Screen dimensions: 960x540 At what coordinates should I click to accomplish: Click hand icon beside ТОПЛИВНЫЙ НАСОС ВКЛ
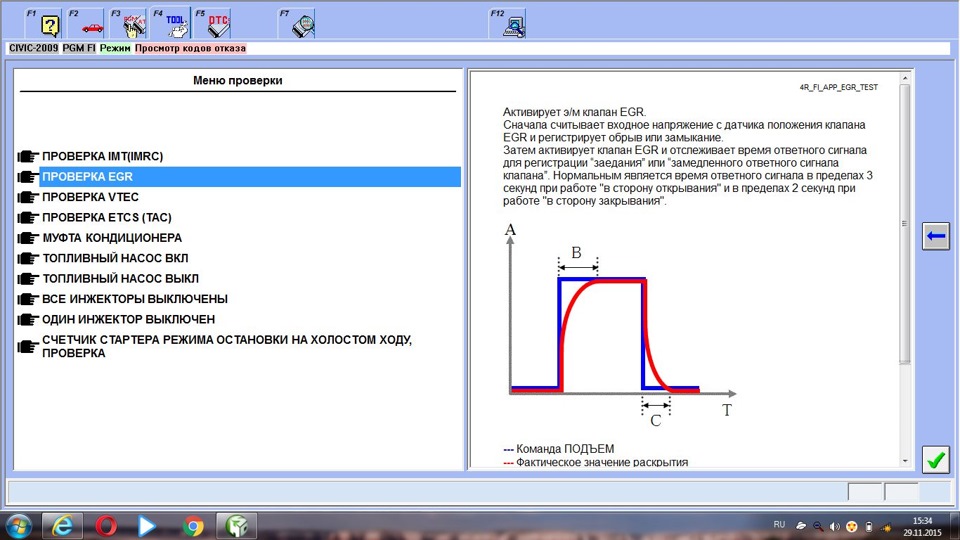tap(28, 258)
